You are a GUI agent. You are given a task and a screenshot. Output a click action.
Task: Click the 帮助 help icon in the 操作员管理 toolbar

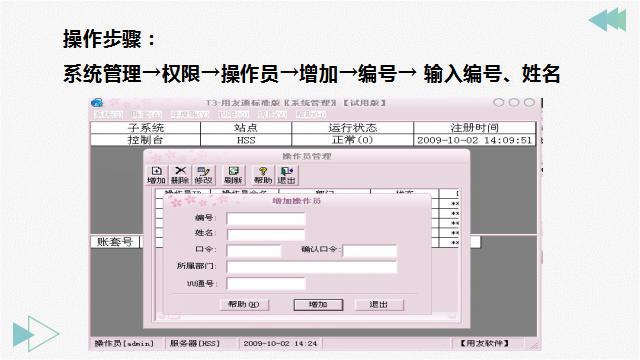(x=262, y=175)
